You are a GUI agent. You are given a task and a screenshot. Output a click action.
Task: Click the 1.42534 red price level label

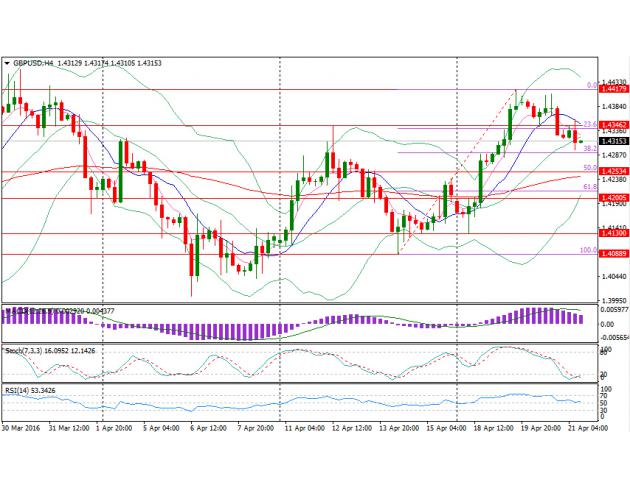click(614, 172)
